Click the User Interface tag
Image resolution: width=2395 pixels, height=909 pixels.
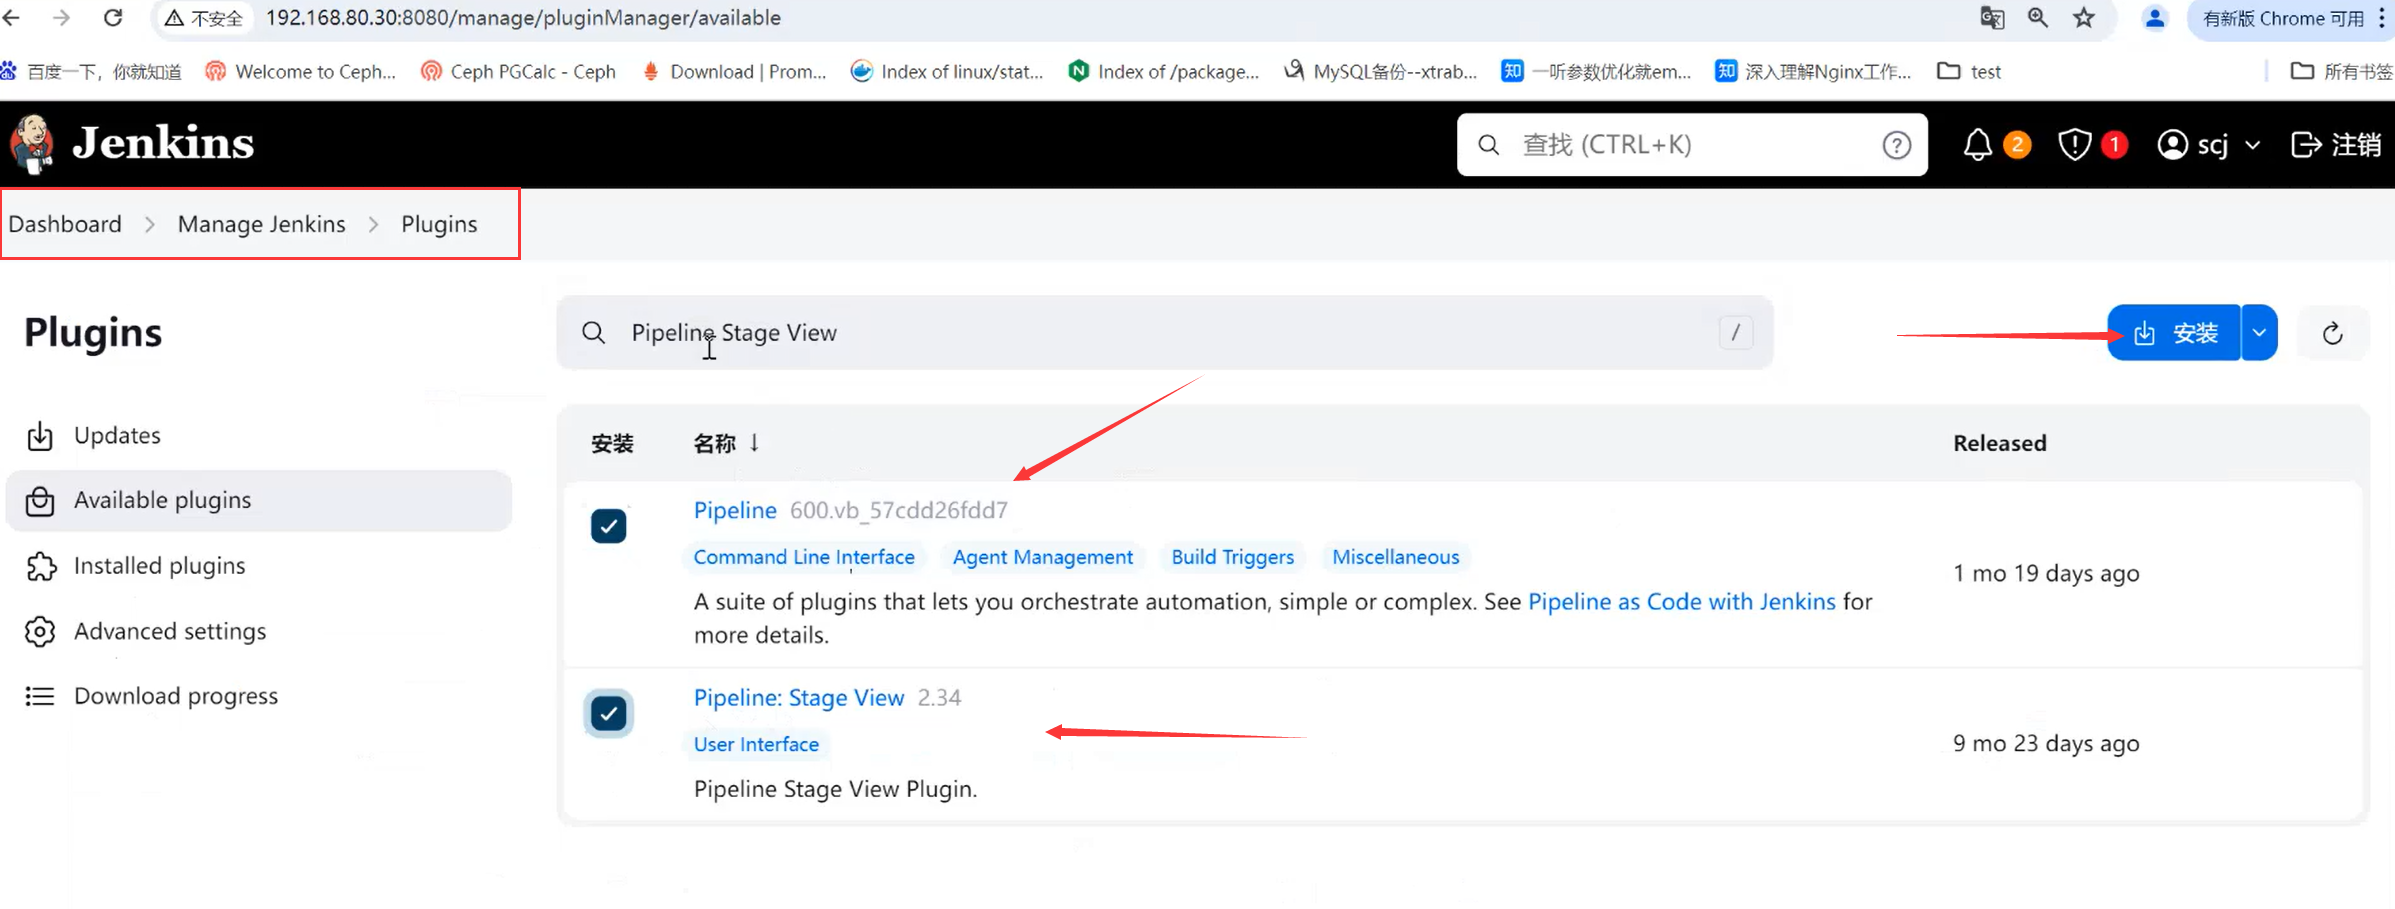coord(756,744)
